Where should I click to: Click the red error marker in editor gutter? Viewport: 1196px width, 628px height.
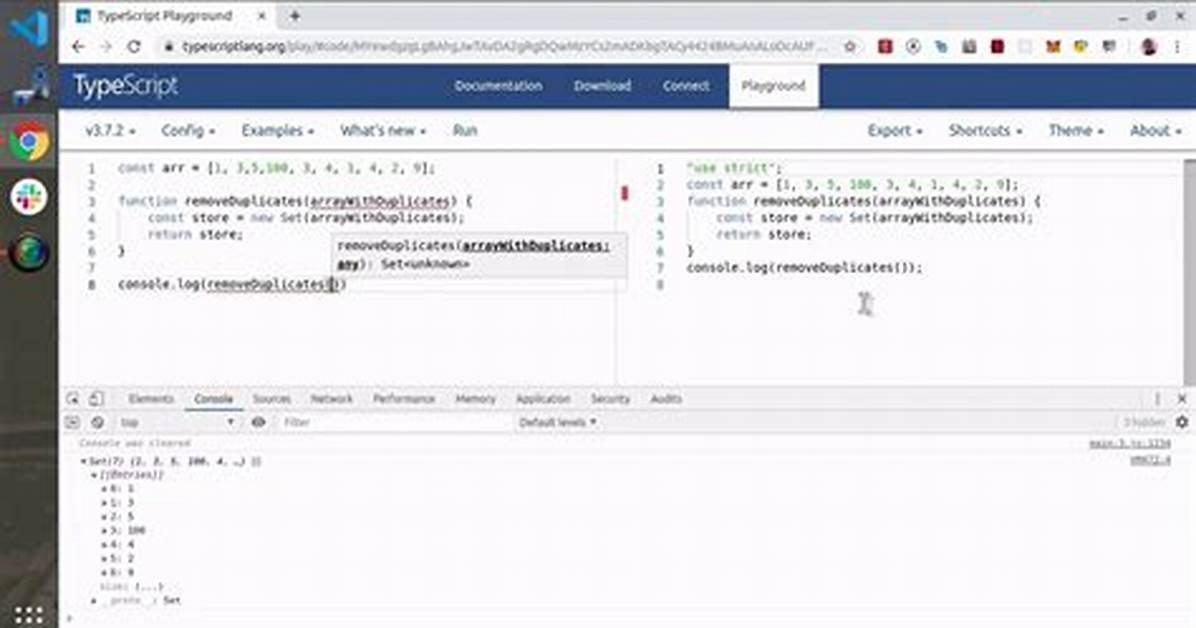click(x=625, y=193)
